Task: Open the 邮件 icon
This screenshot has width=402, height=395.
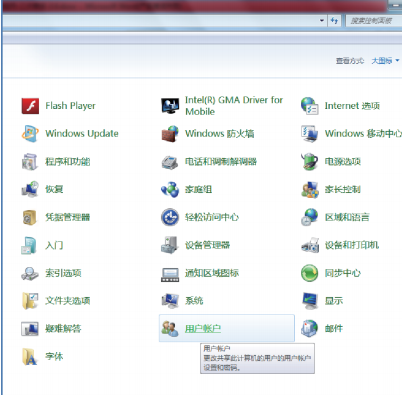Action: point(310,328)
